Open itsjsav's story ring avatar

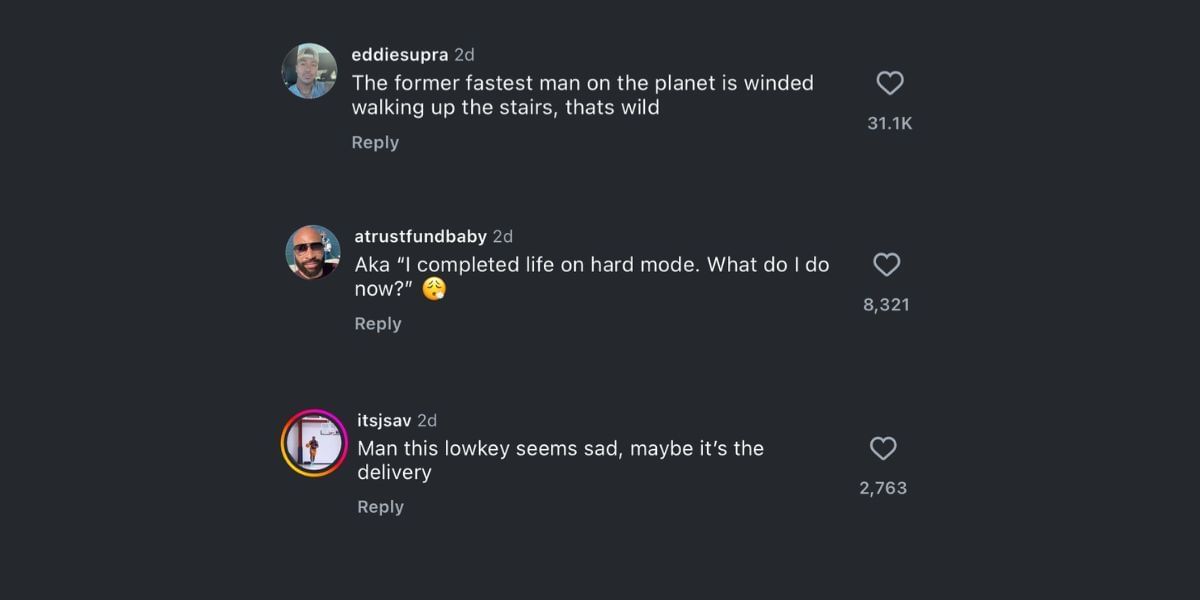314,442
